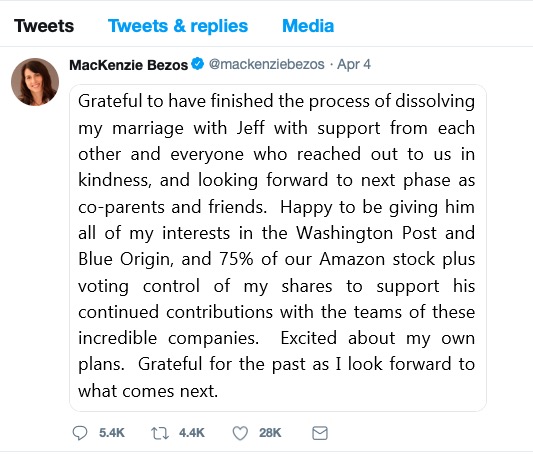Image resolution: width=533 pixels, height=455 pixels.
Task: Click the 28K likes count
Action: [x=270, y=433]
